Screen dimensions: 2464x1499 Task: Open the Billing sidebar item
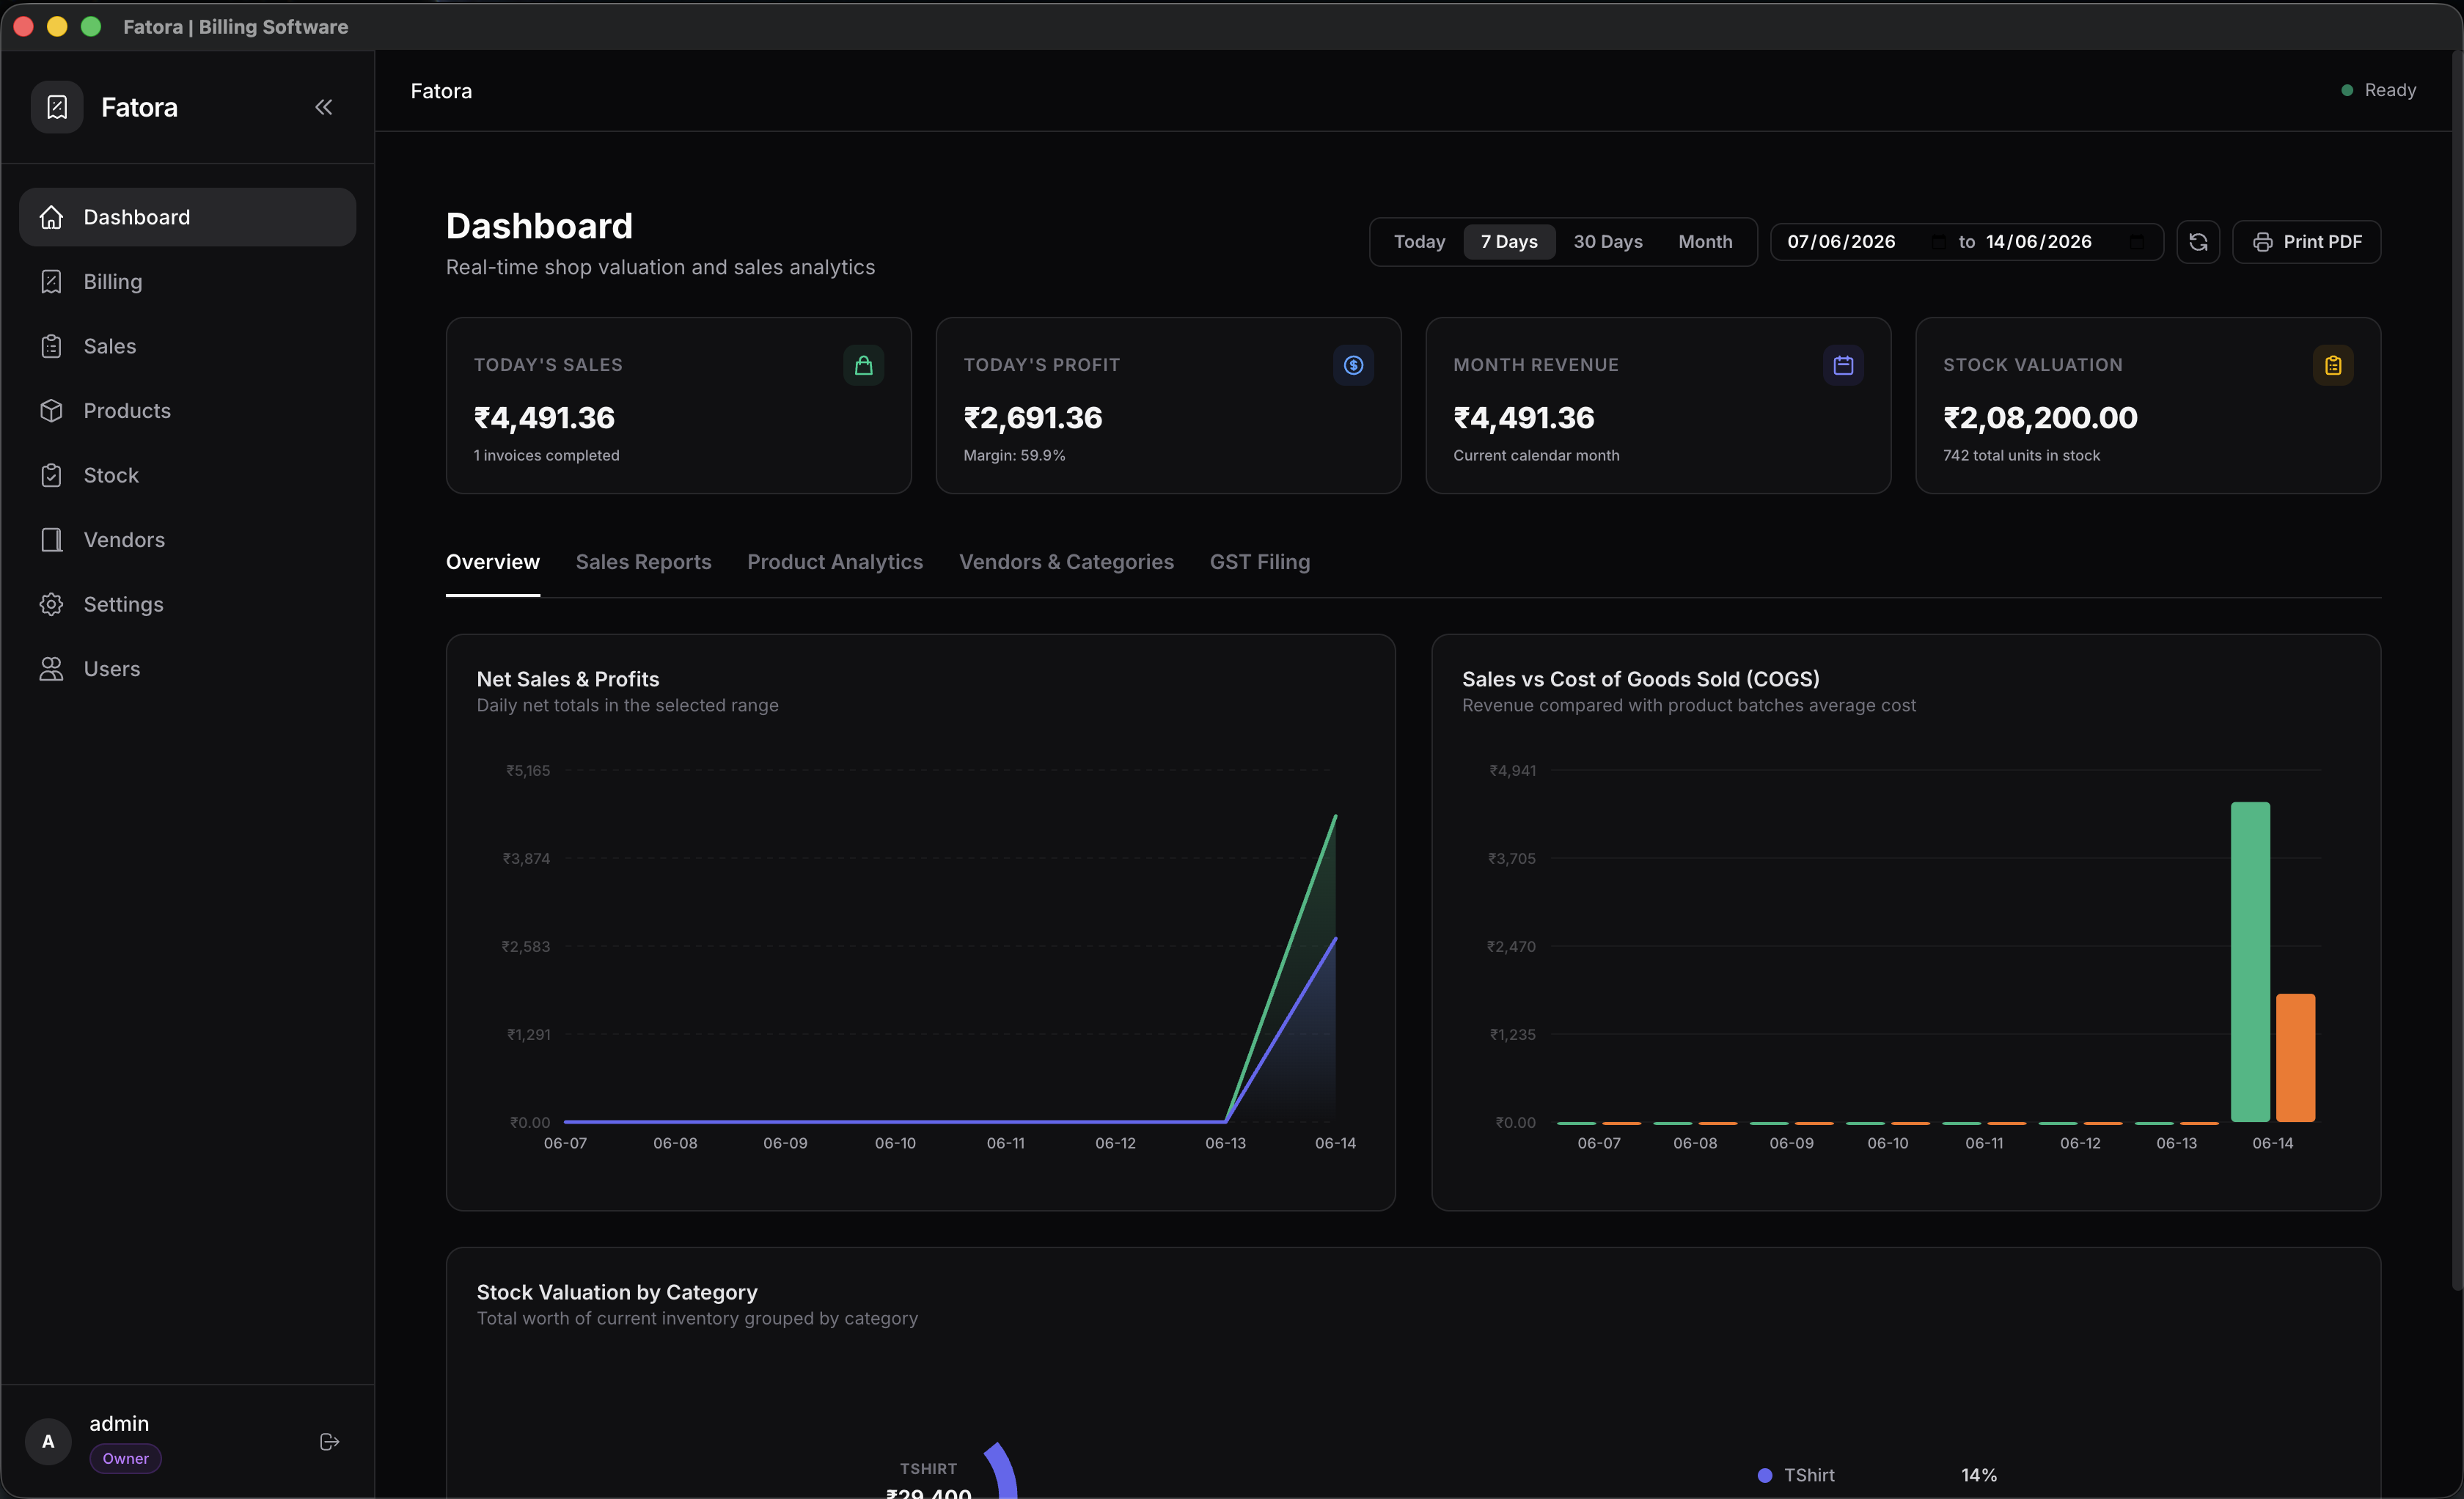[x=187, y=282]
